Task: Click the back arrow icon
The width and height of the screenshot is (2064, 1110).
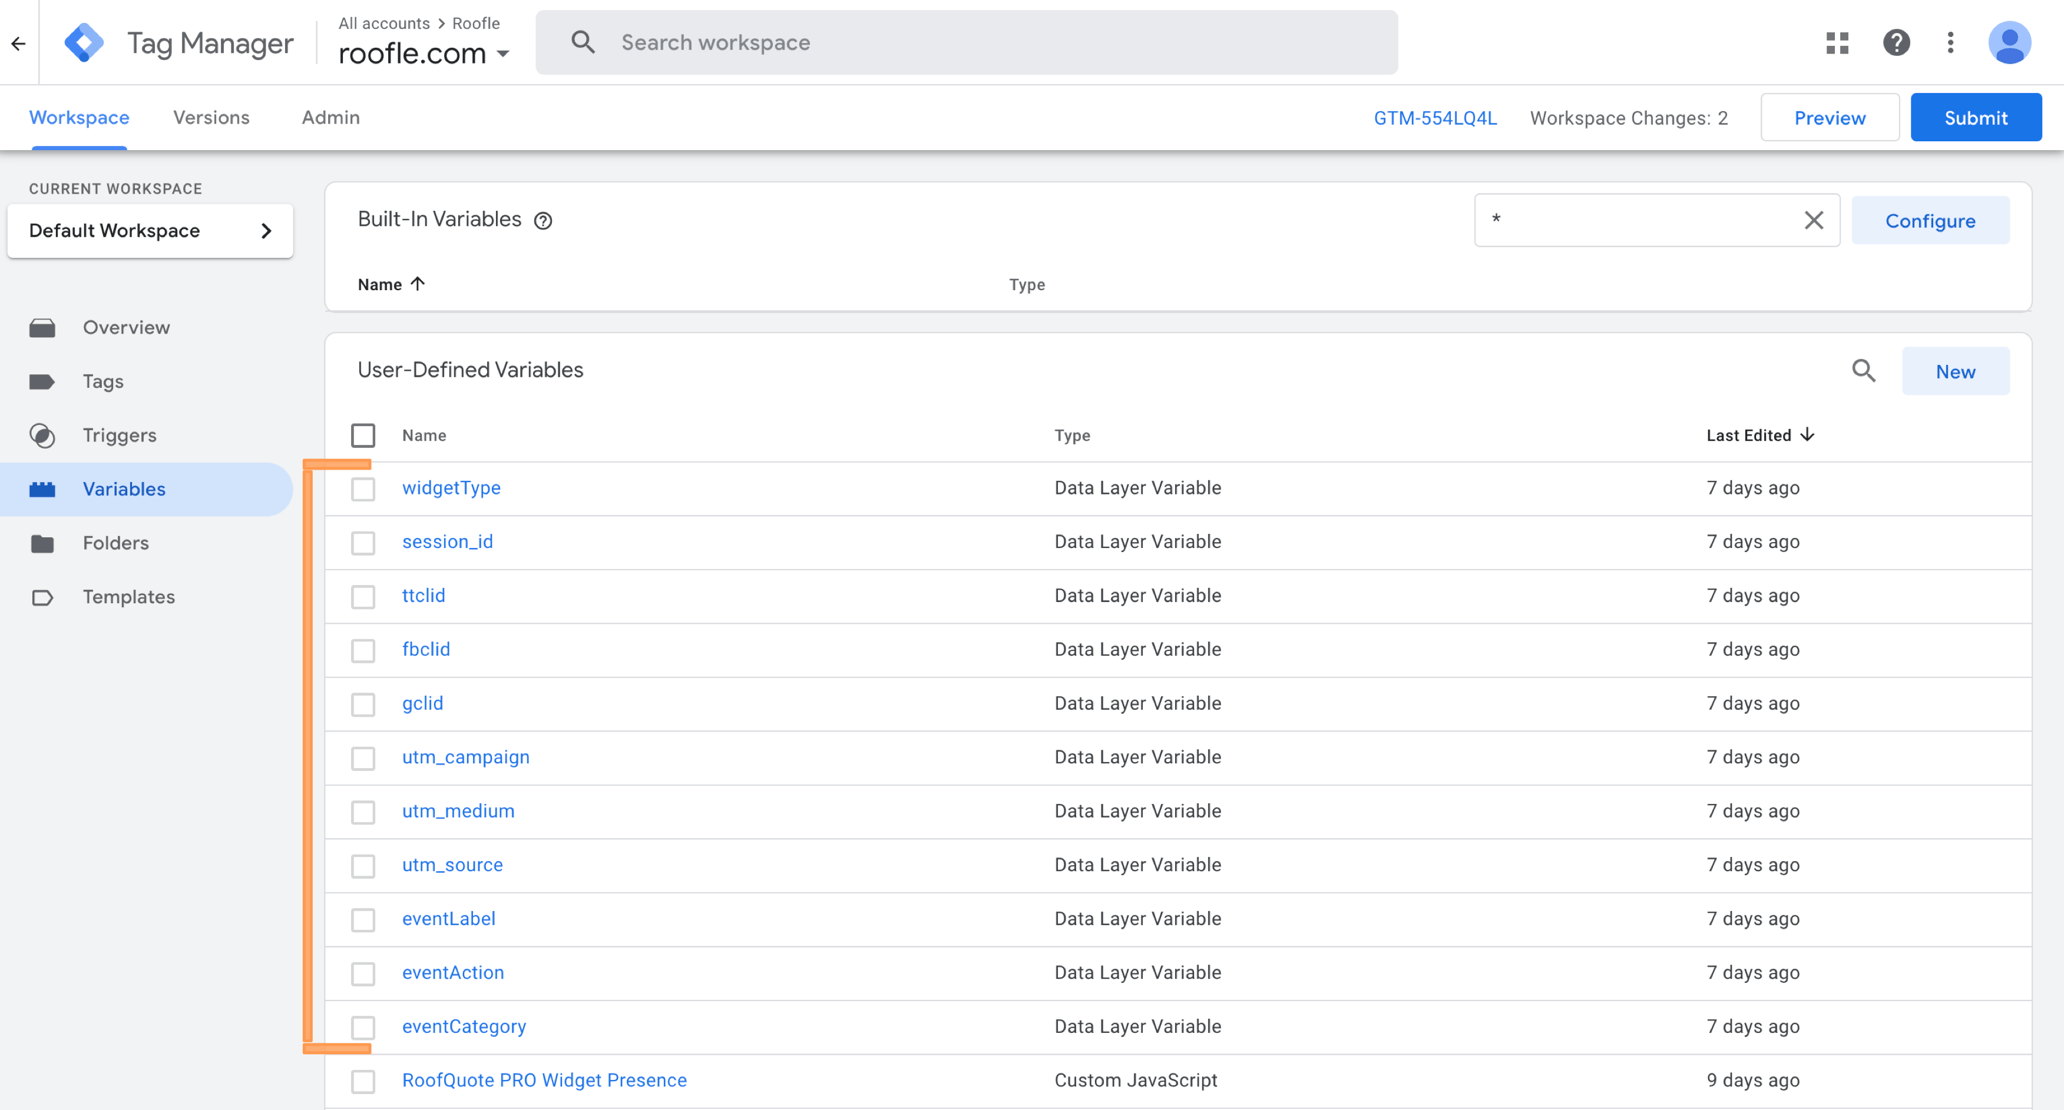Action: (x=19, y=43)
